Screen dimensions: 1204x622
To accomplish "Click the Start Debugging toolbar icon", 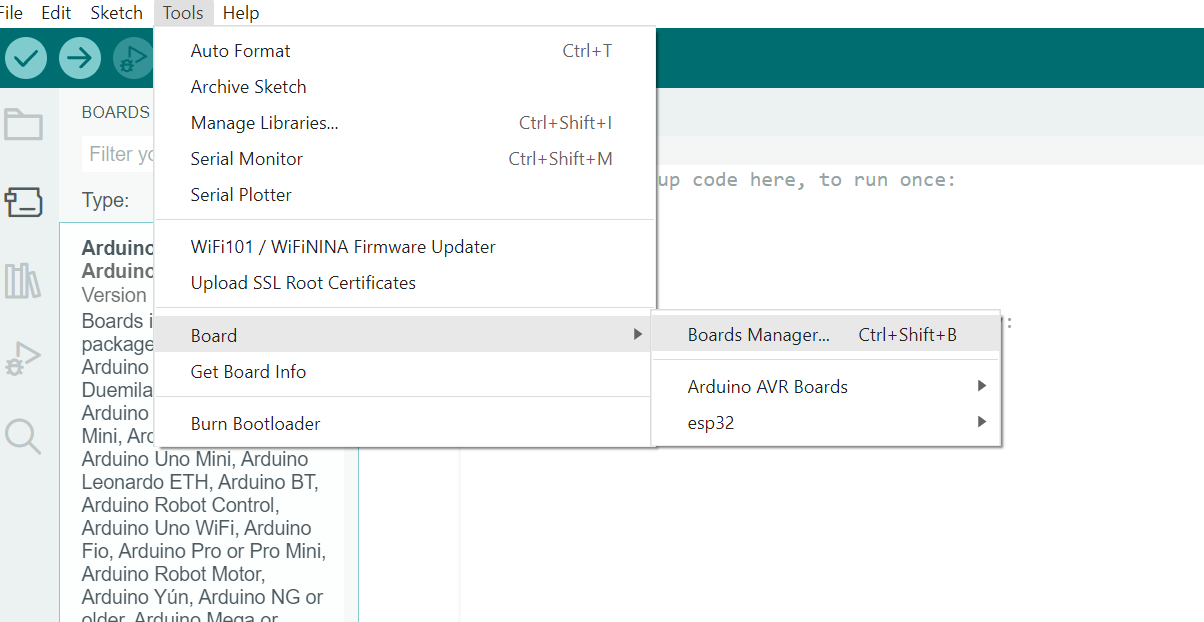I will [x=133, y=58].
